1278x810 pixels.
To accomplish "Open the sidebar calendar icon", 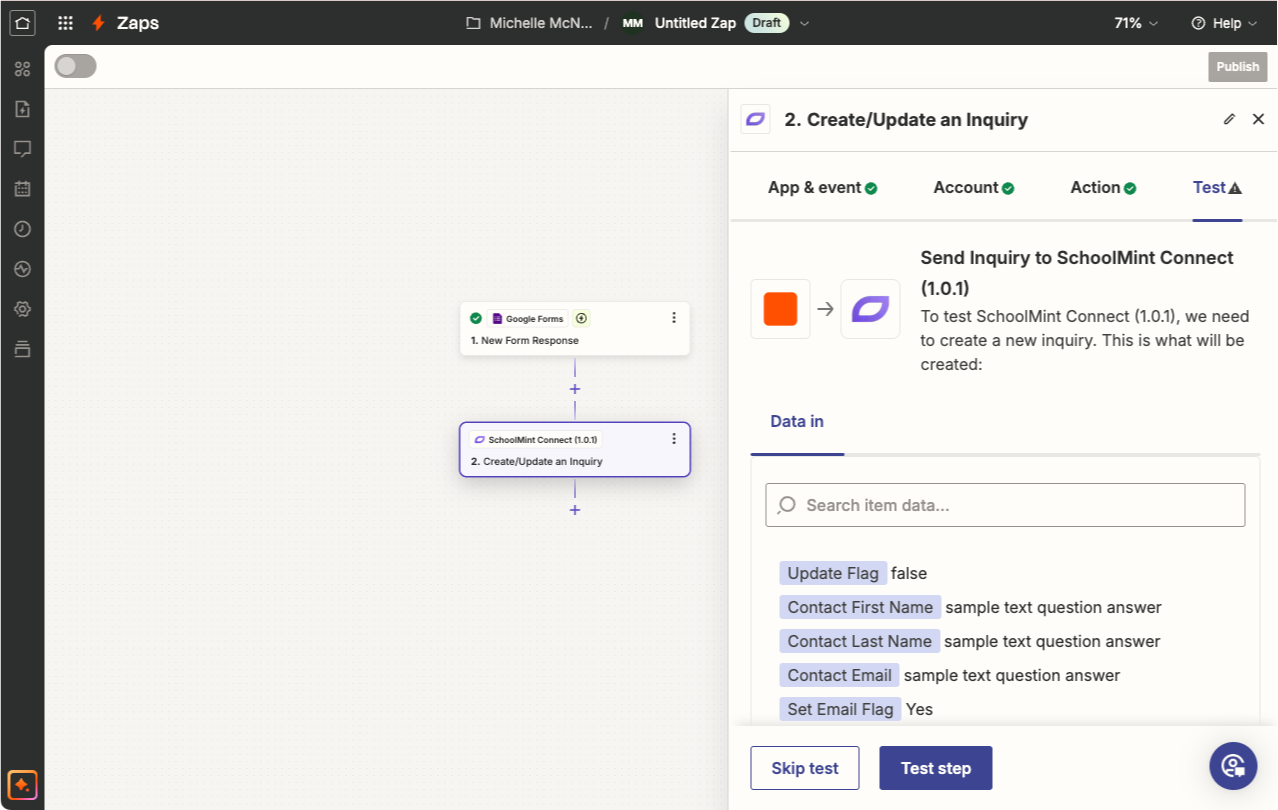I will click(x=22, y=189).
